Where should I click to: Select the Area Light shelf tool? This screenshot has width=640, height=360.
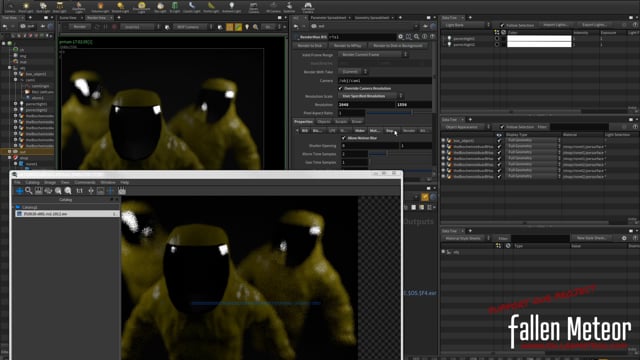coord(59,7)
